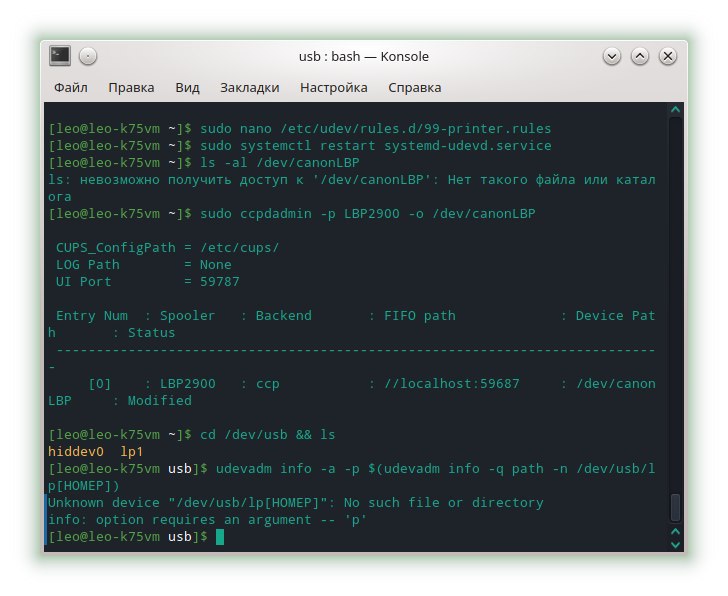Click scrollbar up arrow near bottom
The image size is (728, 596).
click(x=676, y=531)
